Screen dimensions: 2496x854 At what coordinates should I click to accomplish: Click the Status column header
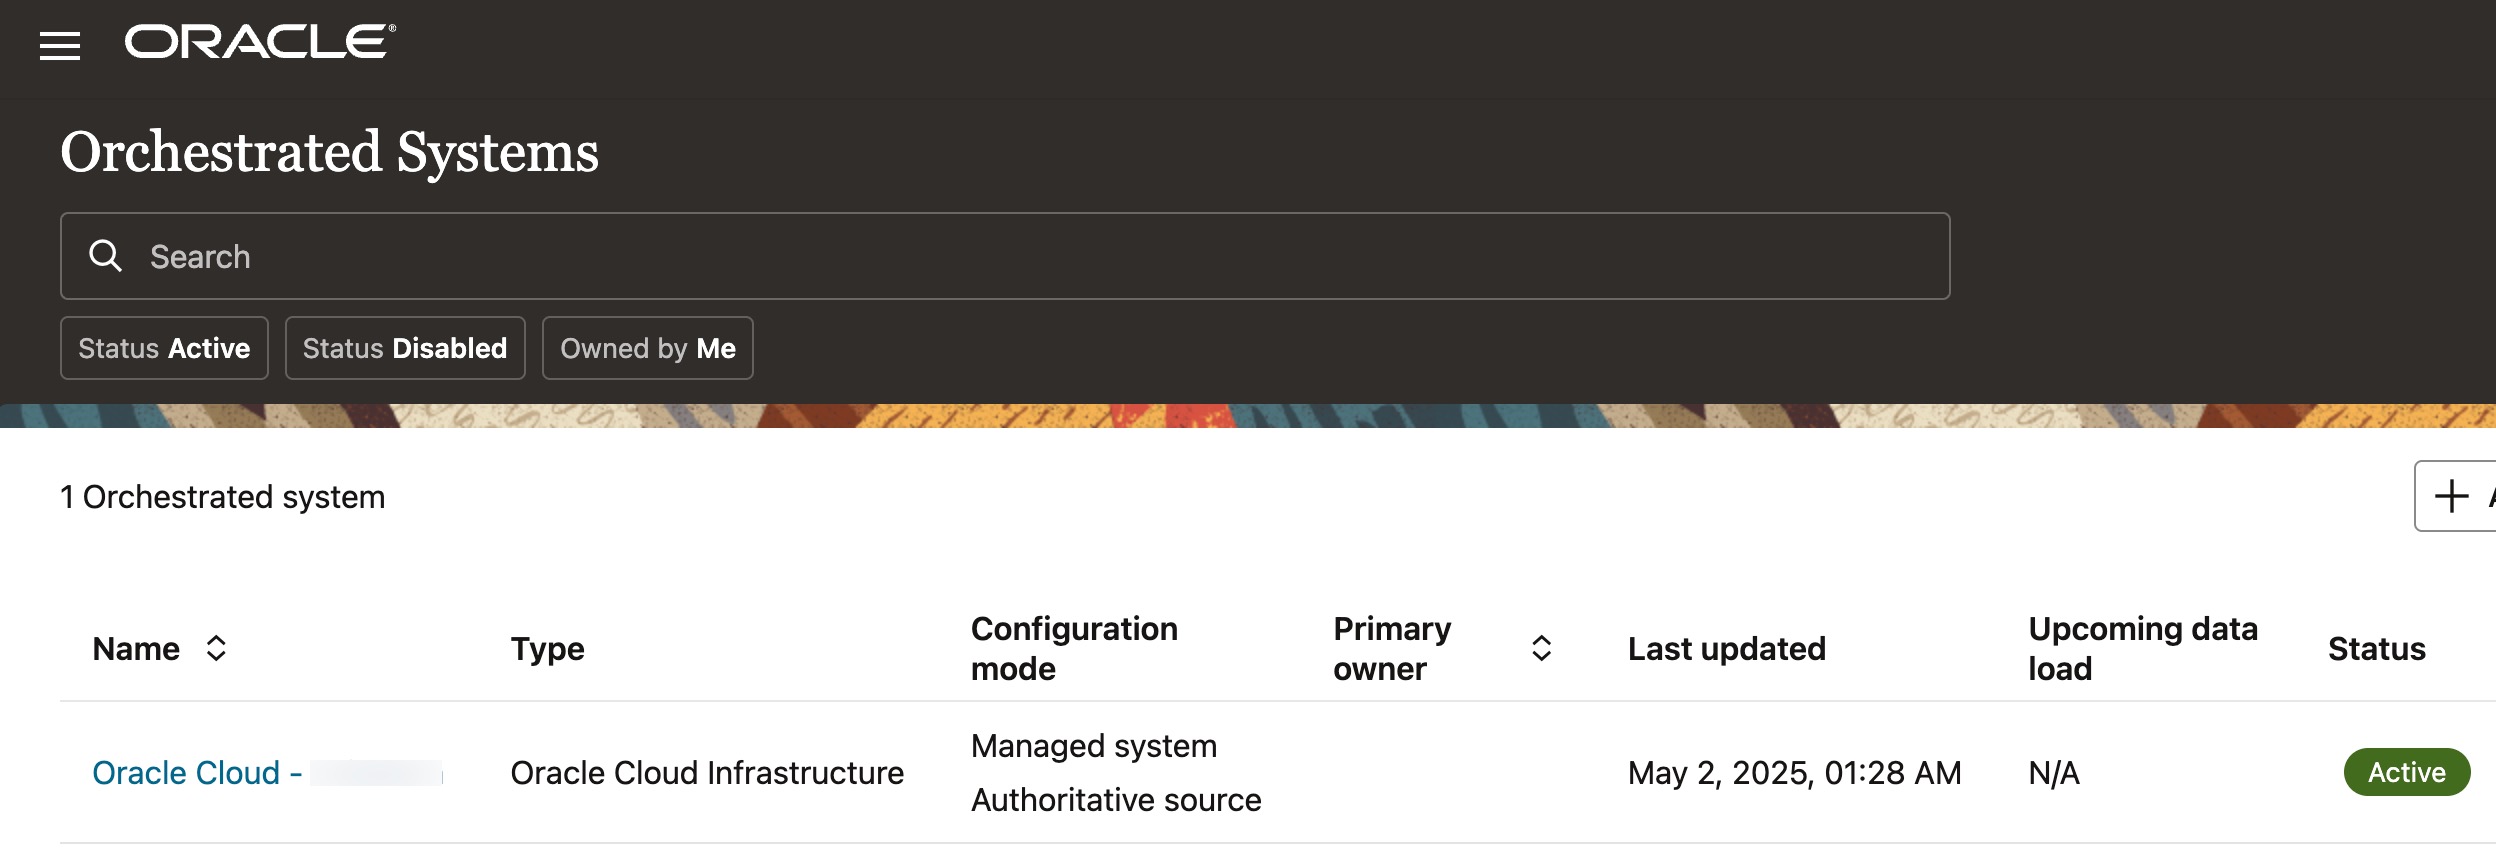click(2376, 649)
